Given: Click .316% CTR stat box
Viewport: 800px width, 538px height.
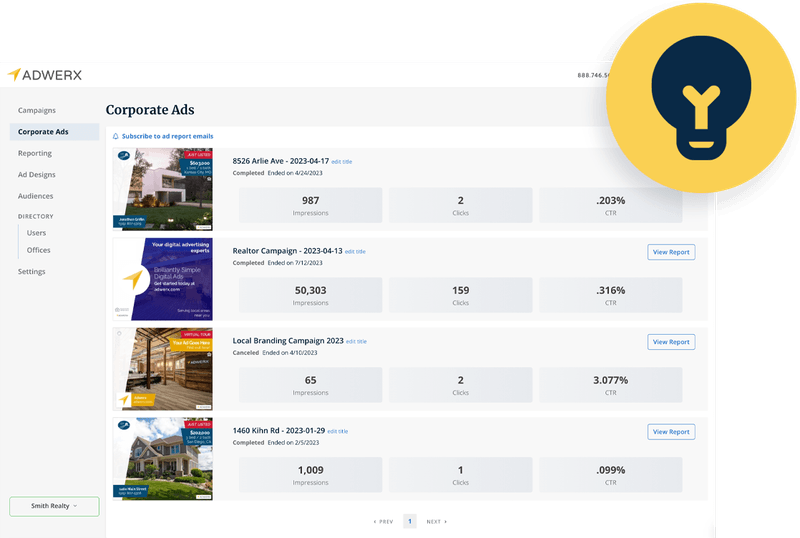Looking at the screenshot, I should coord(610,295).
